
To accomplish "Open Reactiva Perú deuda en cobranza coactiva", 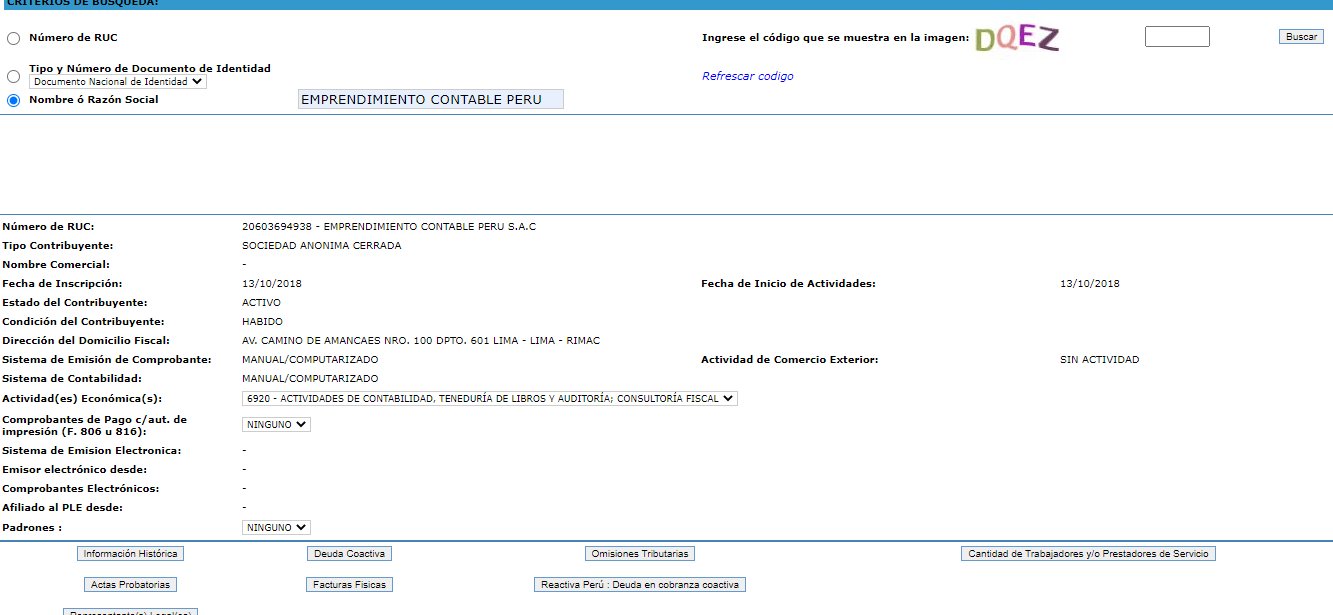I will coord(641,584).
